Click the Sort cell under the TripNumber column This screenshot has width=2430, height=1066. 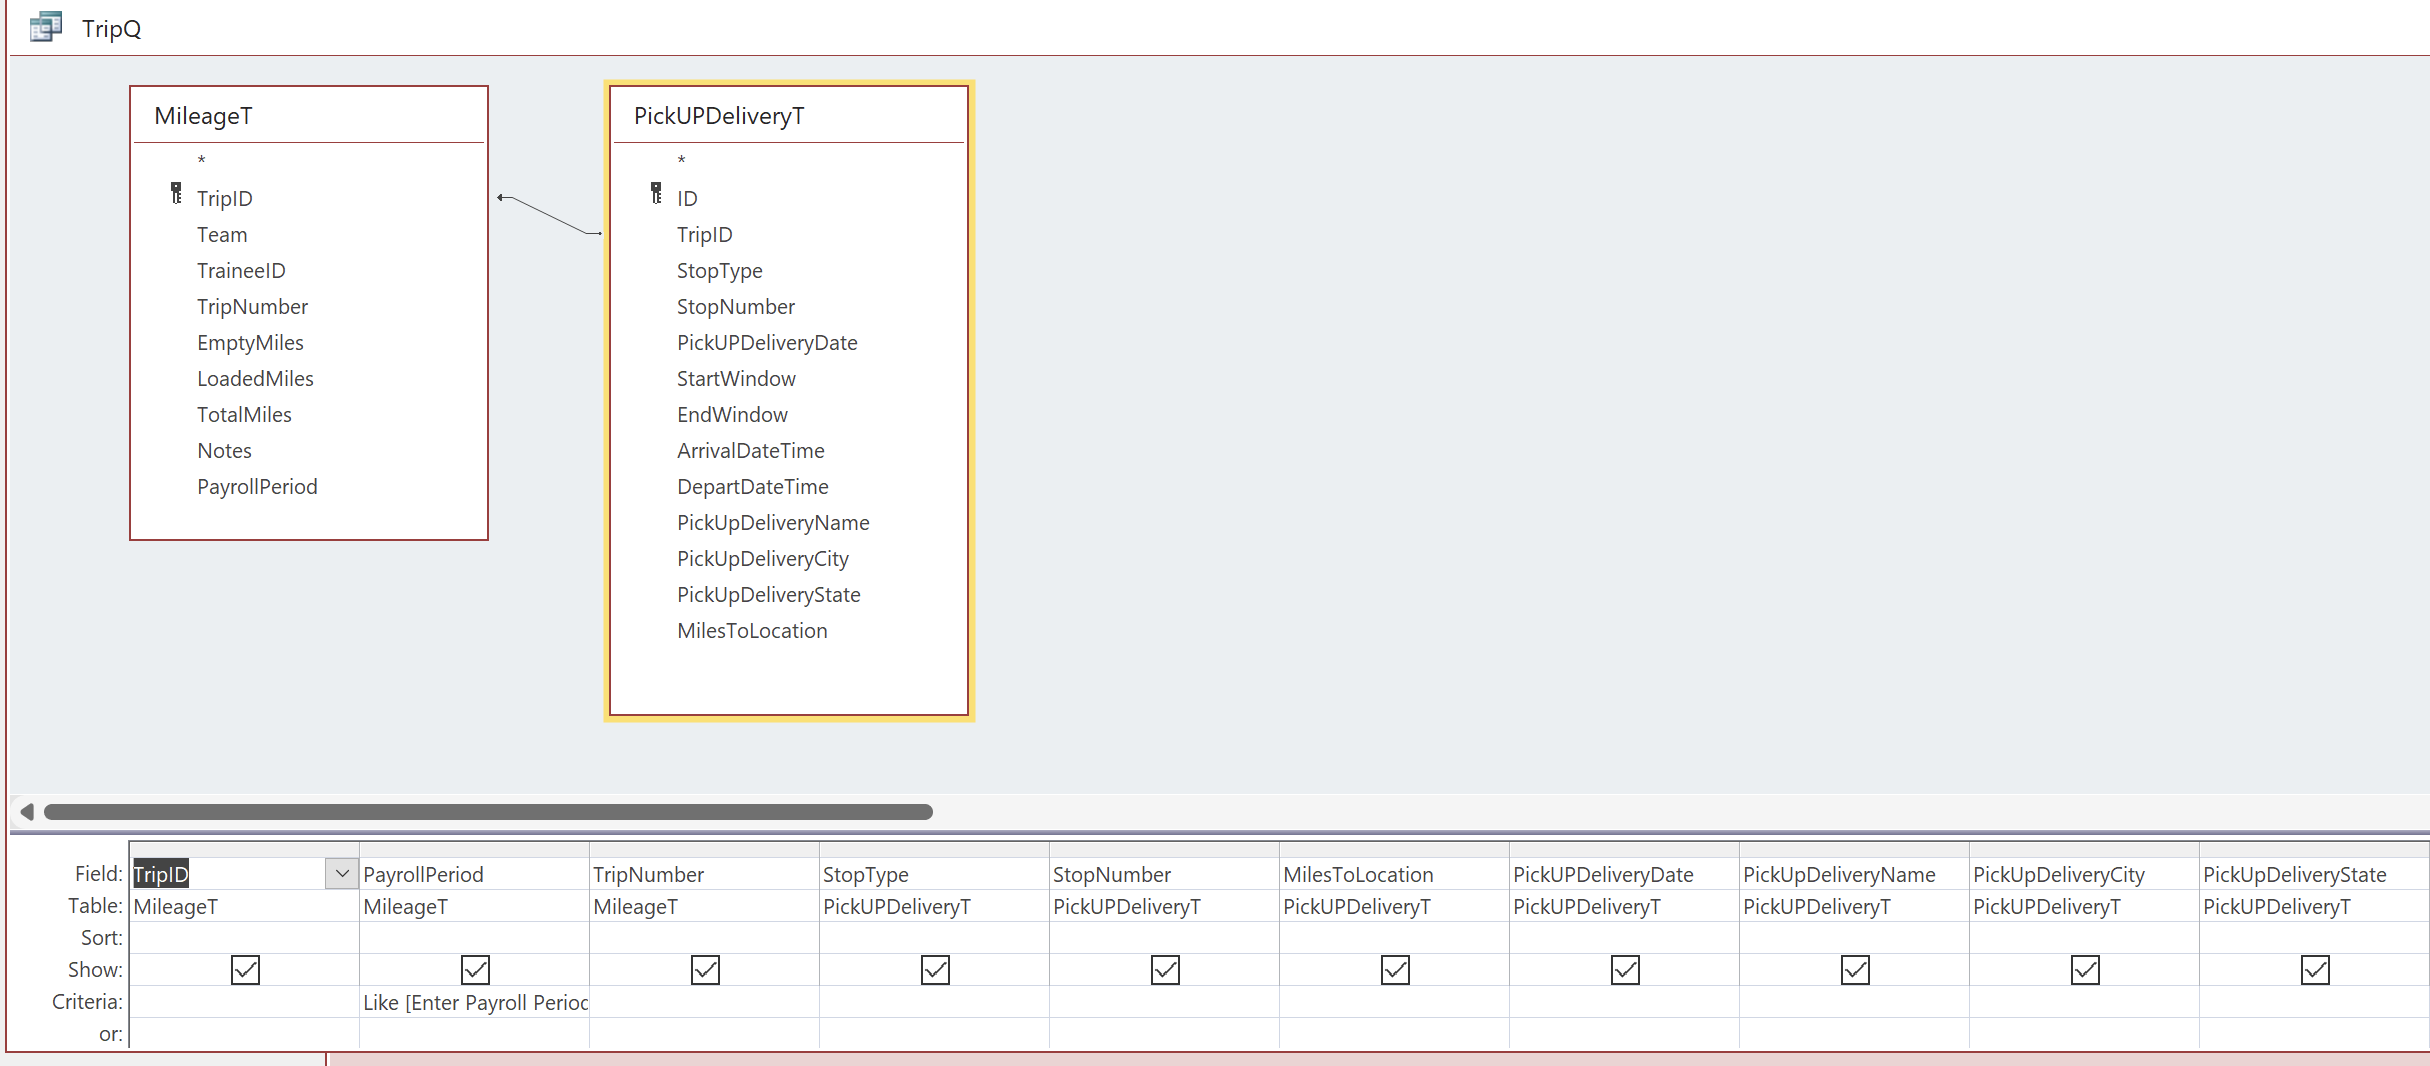pos(703,938)
